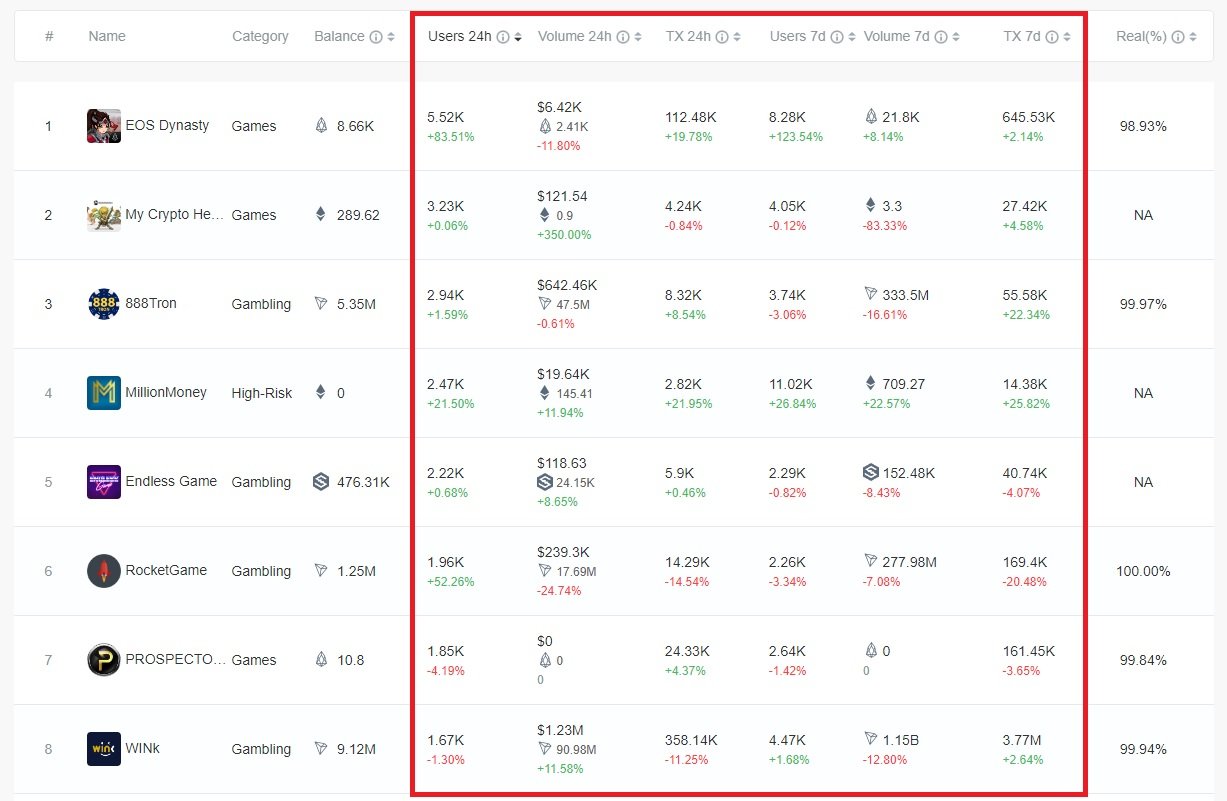Screen dimensions: 1227x801
Task: Click the Endless Game logo icon
Action: pos(104,482)
